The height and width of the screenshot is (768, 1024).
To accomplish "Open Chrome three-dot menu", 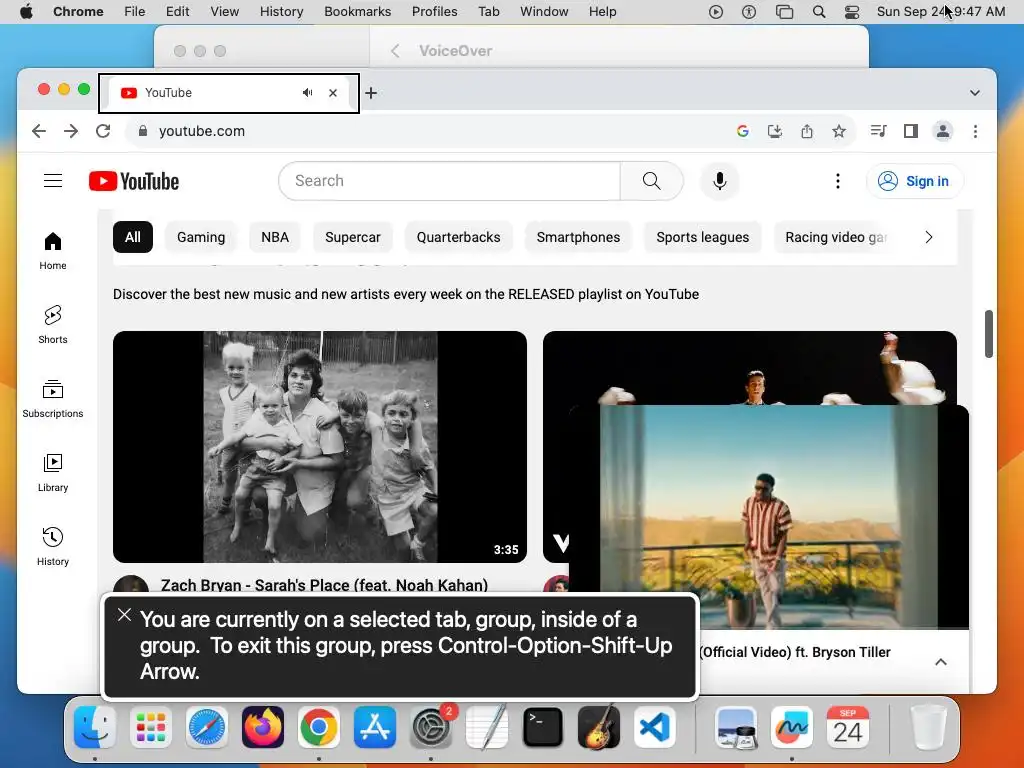I will tap(975, 131).
